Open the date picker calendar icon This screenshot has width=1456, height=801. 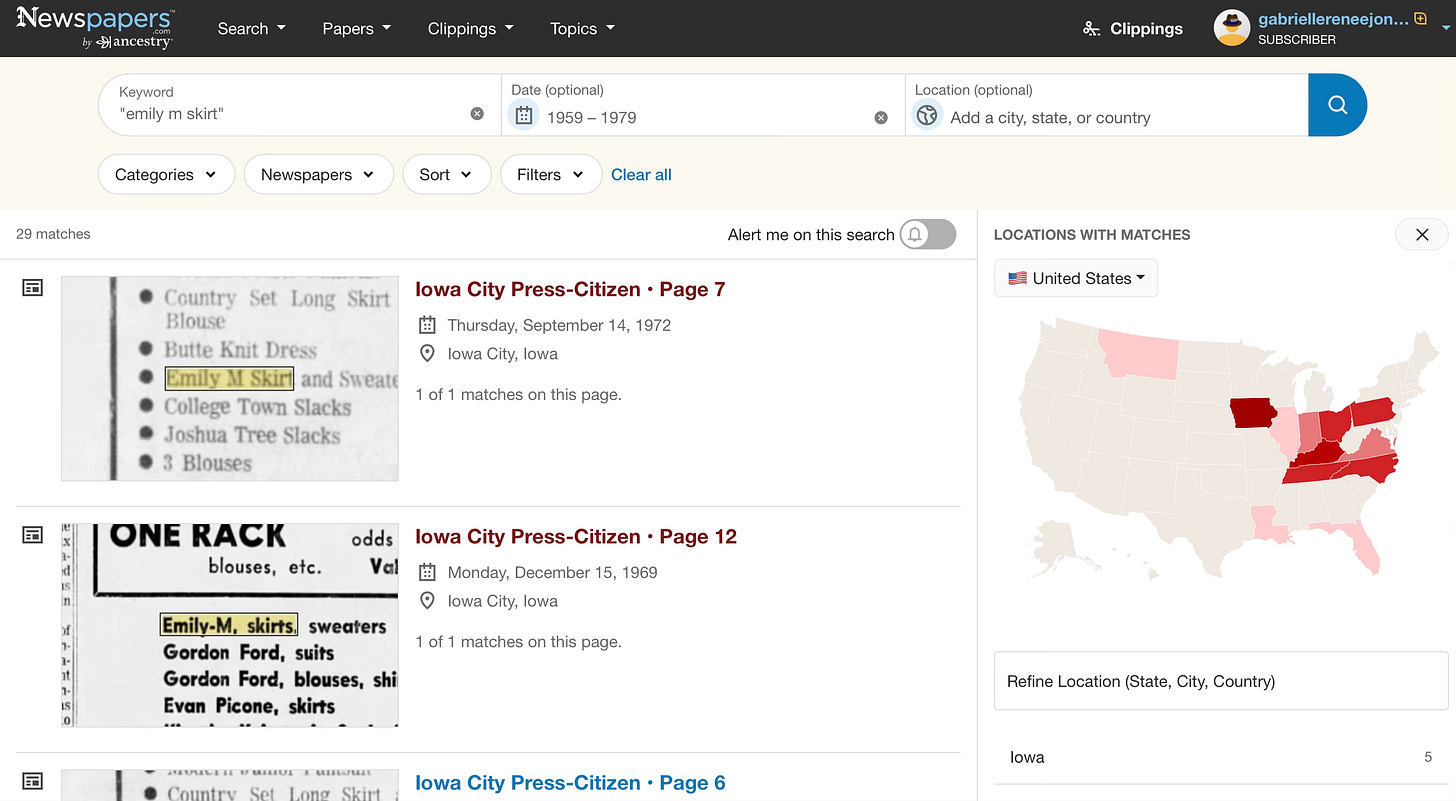tap(524, 116)
